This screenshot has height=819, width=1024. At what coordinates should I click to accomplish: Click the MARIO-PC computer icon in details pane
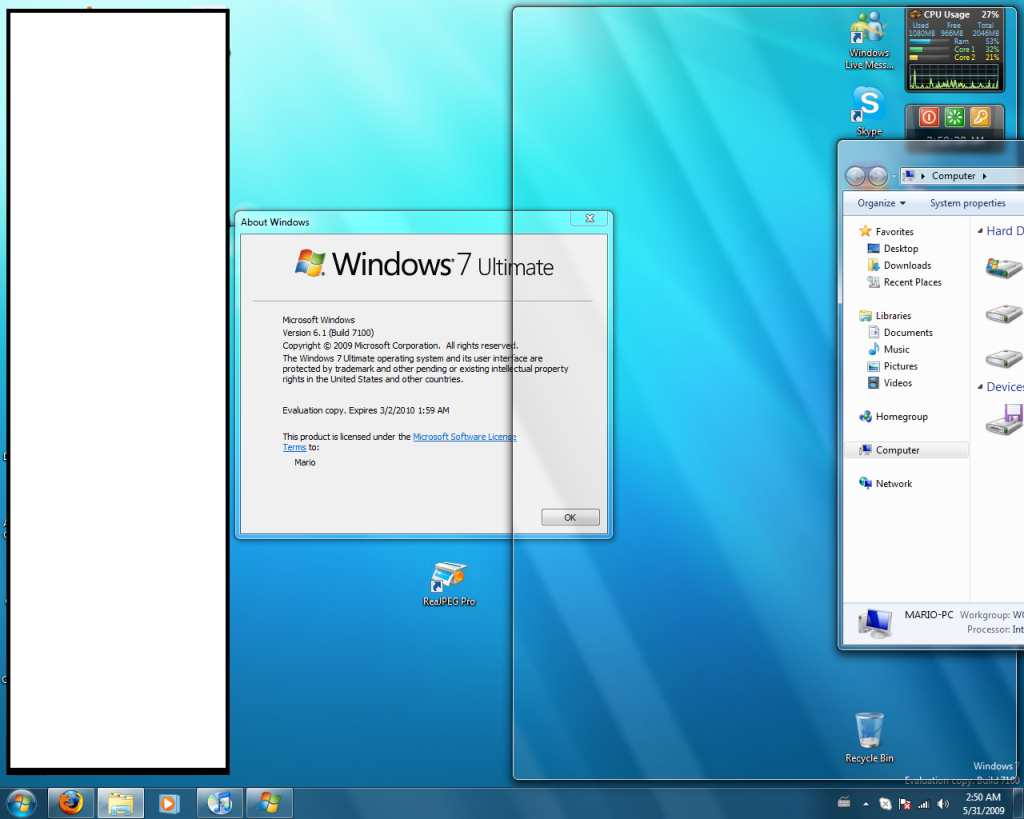874,622
